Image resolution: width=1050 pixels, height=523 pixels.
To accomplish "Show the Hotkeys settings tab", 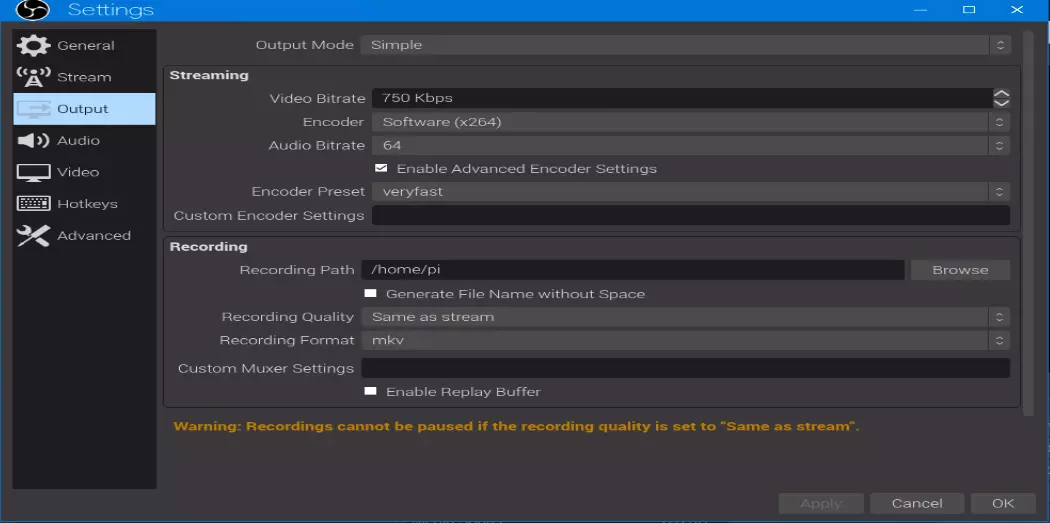I will pyautogui.click(x=84, y=204).
